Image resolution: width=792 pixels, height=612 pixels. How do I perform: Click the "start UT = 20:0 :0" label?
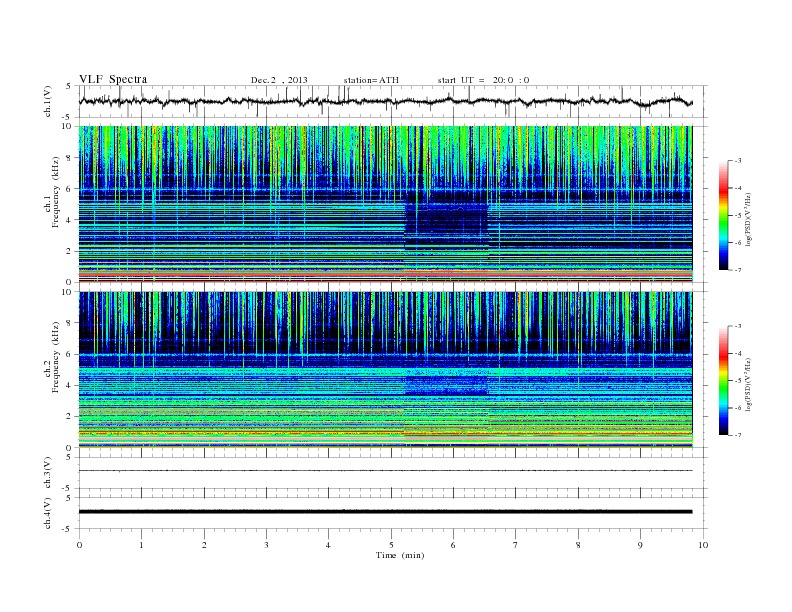click(x=483, y=80)
